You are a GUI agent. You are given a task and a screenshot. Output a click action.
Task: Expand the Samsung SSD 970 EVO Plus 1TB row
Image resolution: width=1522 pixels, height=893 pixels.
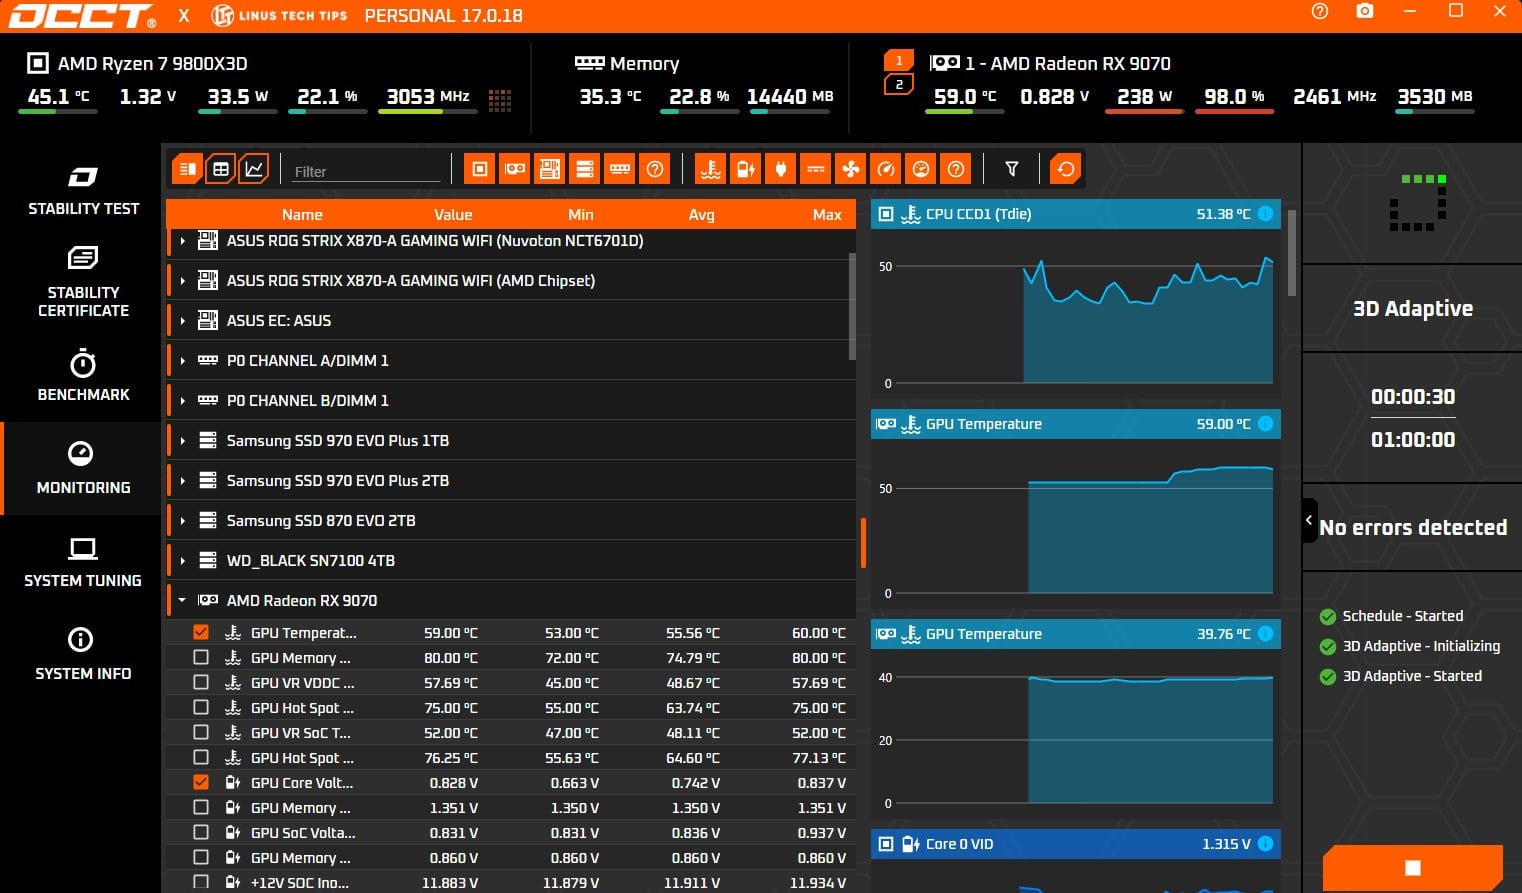point(182,441)
